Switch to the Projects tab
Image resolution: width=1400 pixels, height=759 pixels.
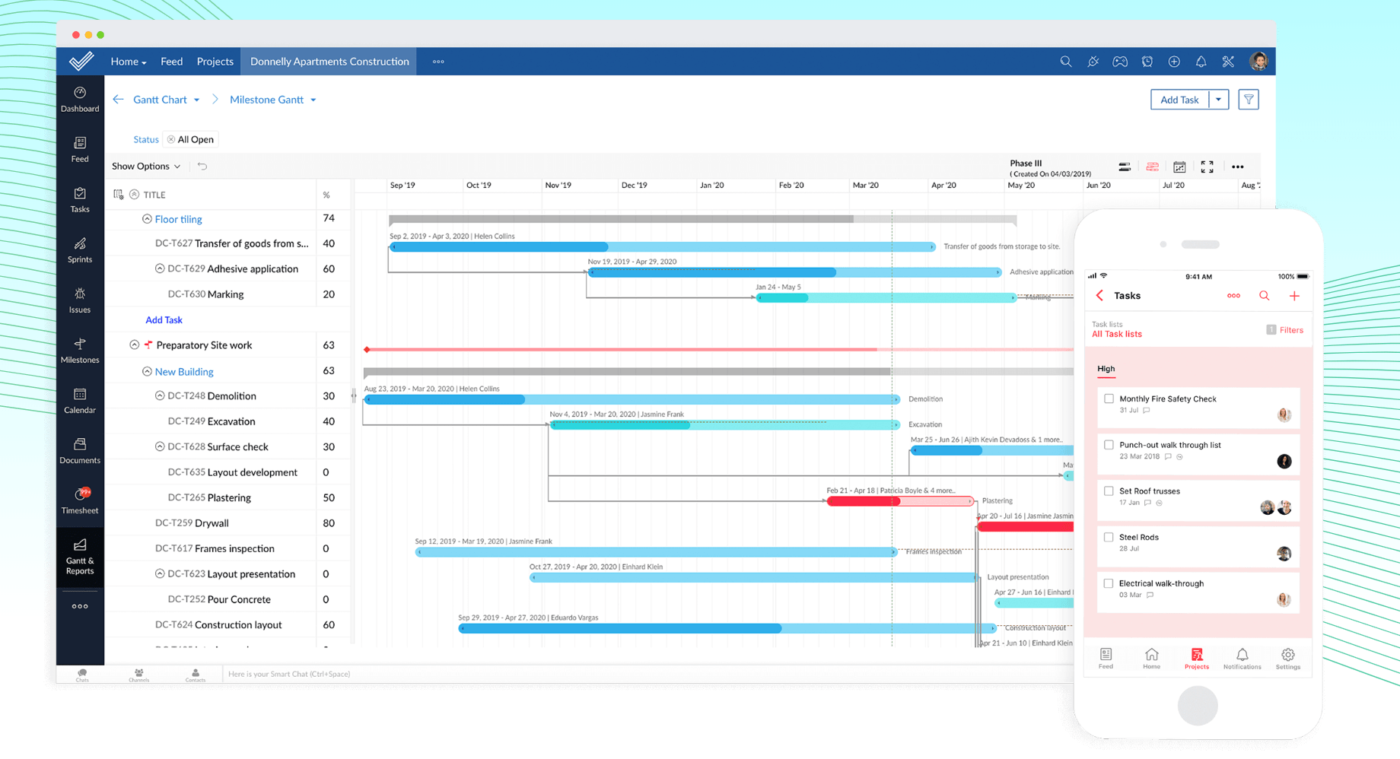215,62
